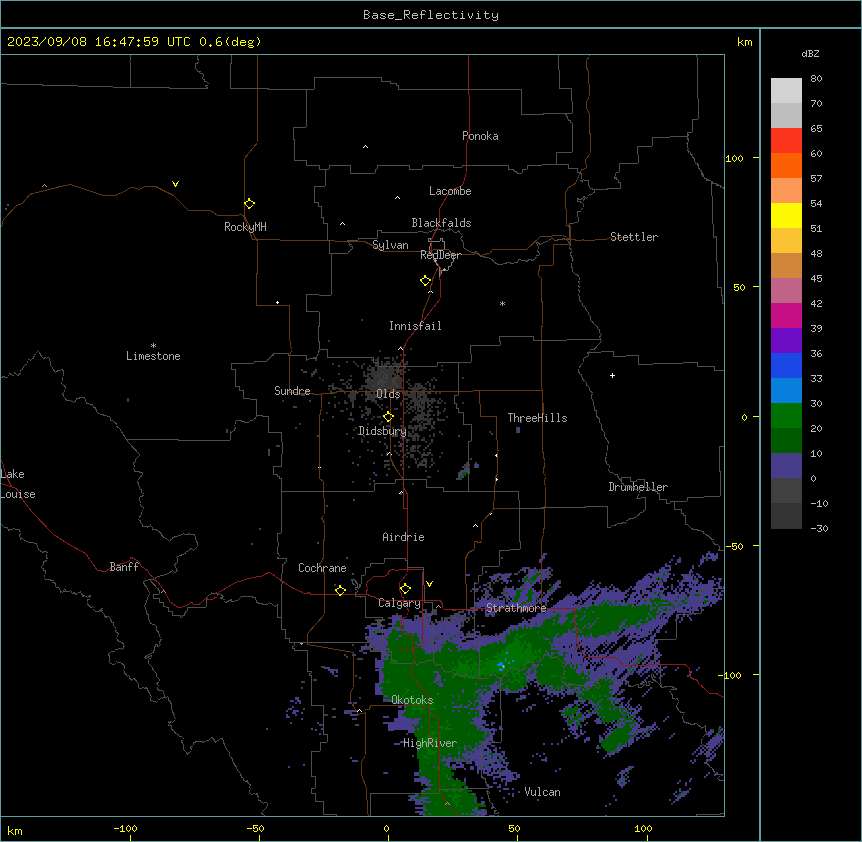The width and height of the screenshot is (862, 842).
Task: Select the orange 60-57 dBZ legend swatch
Action: pyautogui.click(x=786, y=165)
